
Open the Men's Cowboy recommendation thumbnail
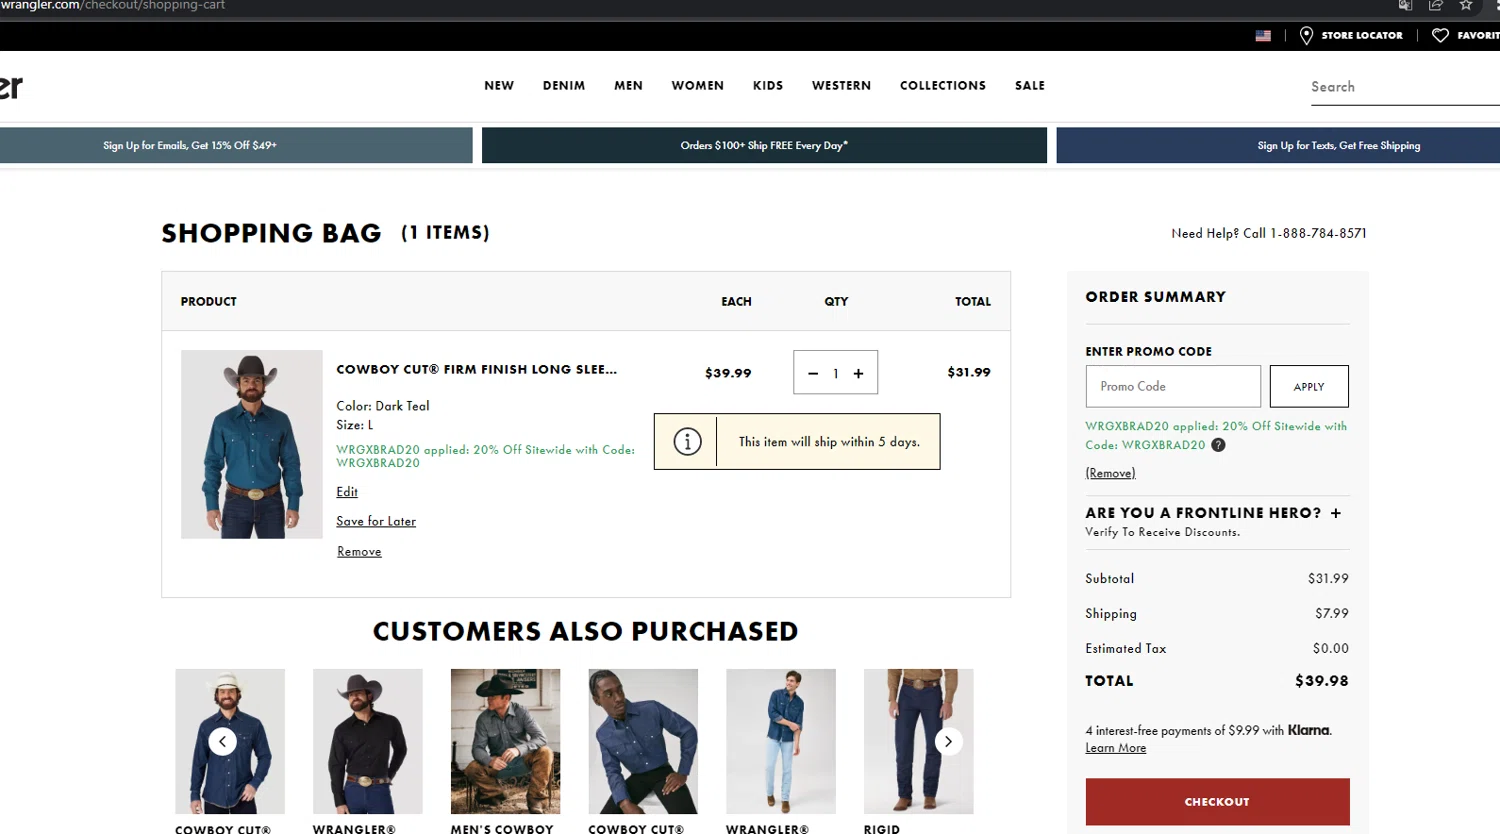coord(505,741)
